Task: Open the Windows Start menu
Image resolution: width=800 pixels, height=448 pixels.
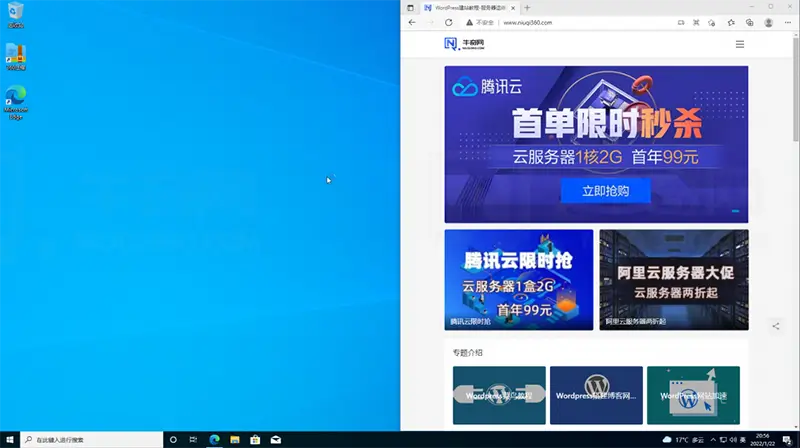Action: pyautogui.click(x=10, y=439)
